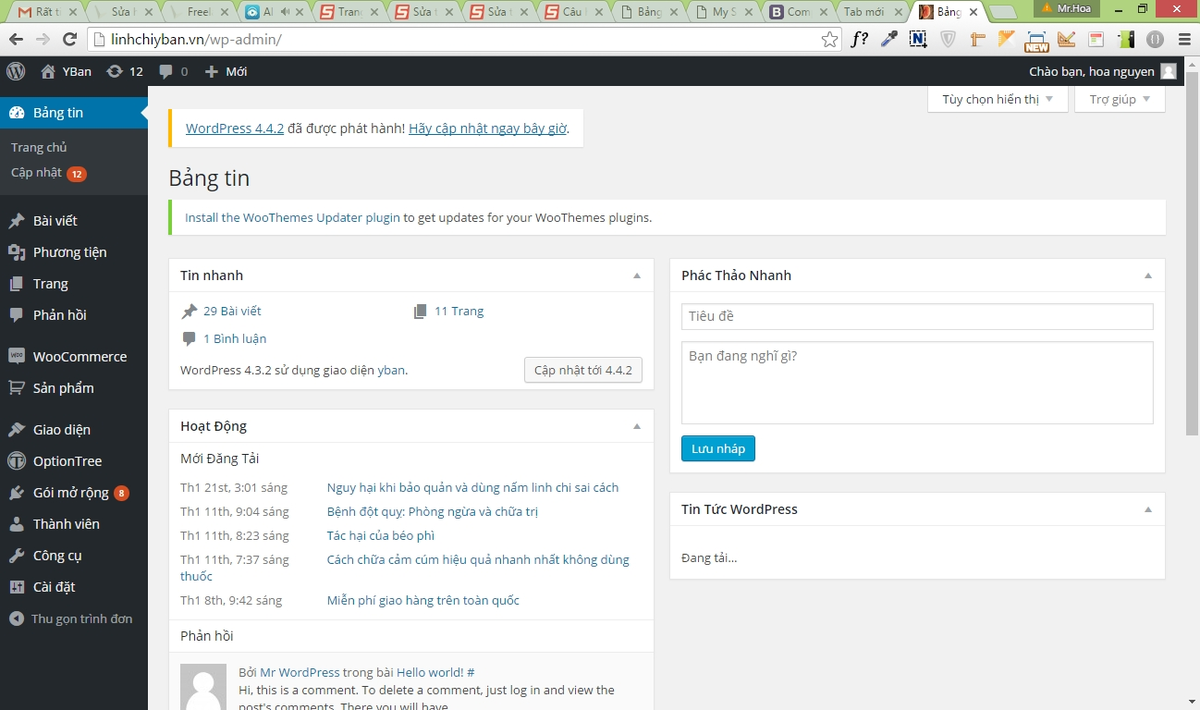The width and height of the screenshot is (1200, 710).
Task: Visit site via YBan home icon
Action: click(66, 71)
